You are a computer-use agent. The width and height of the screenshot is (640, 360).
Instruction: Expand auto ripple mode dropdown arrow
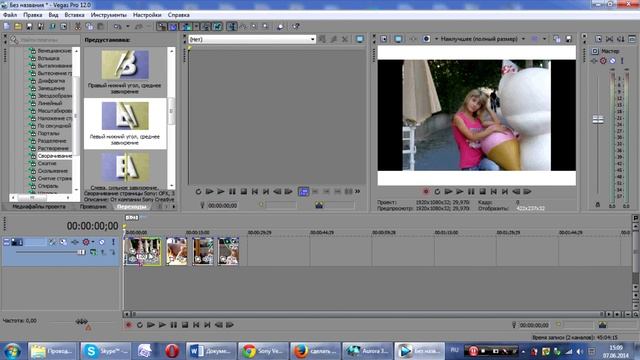[196, 27]
